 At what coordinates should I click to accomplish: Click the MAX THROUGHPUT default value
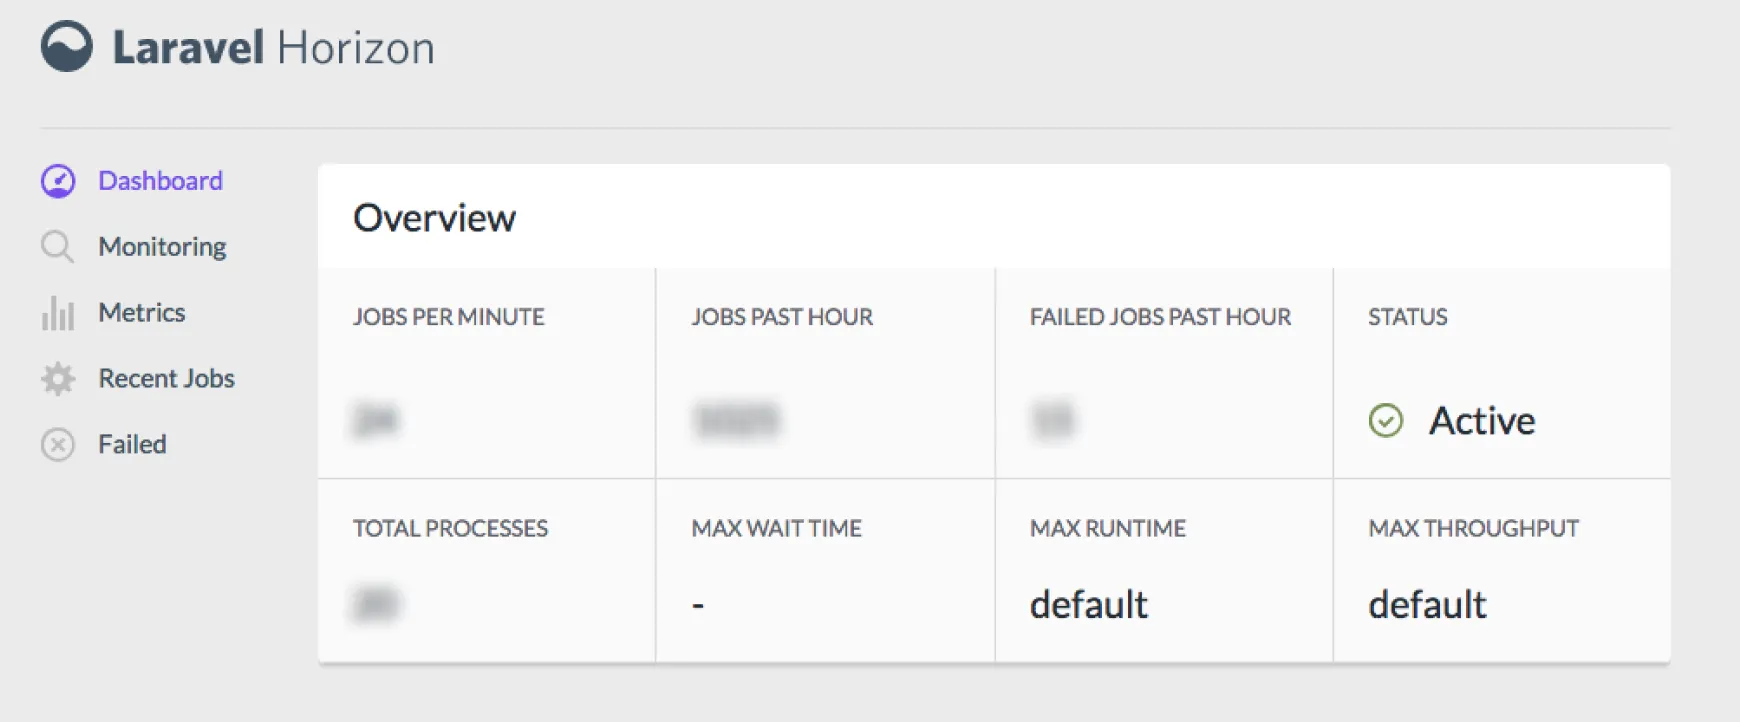[1427, 603]
